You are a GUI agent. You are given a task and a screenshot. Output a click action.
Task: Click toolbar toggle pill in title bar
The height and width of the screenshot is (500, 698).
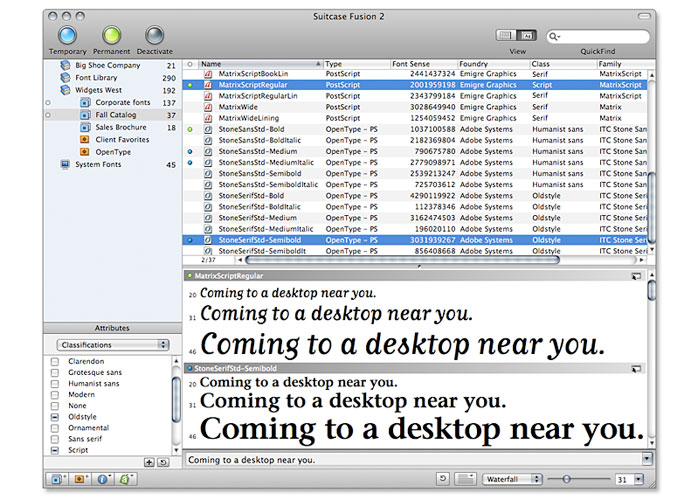click(x=644, y=16)
